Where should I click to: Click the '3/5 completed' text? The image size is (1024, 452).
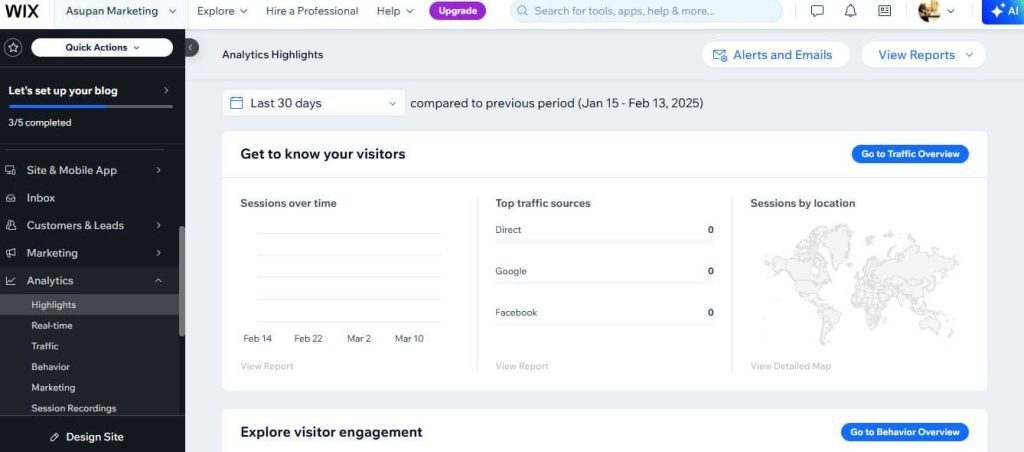(40, 123)
